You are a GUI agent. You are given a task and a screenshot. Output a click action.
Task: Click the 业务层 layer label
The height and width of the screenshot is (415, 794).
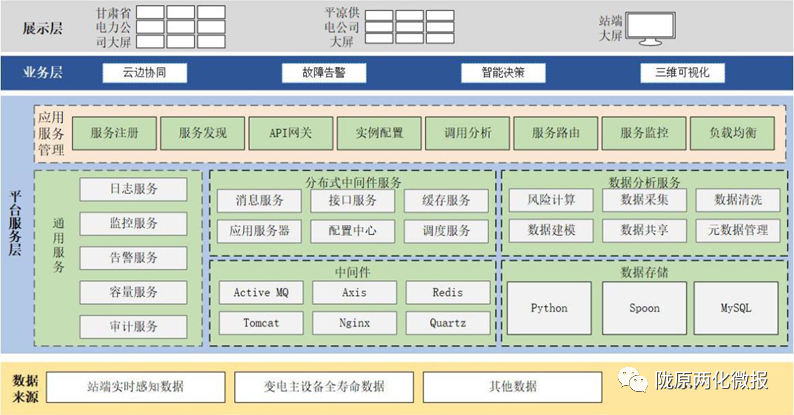(43, 73)
